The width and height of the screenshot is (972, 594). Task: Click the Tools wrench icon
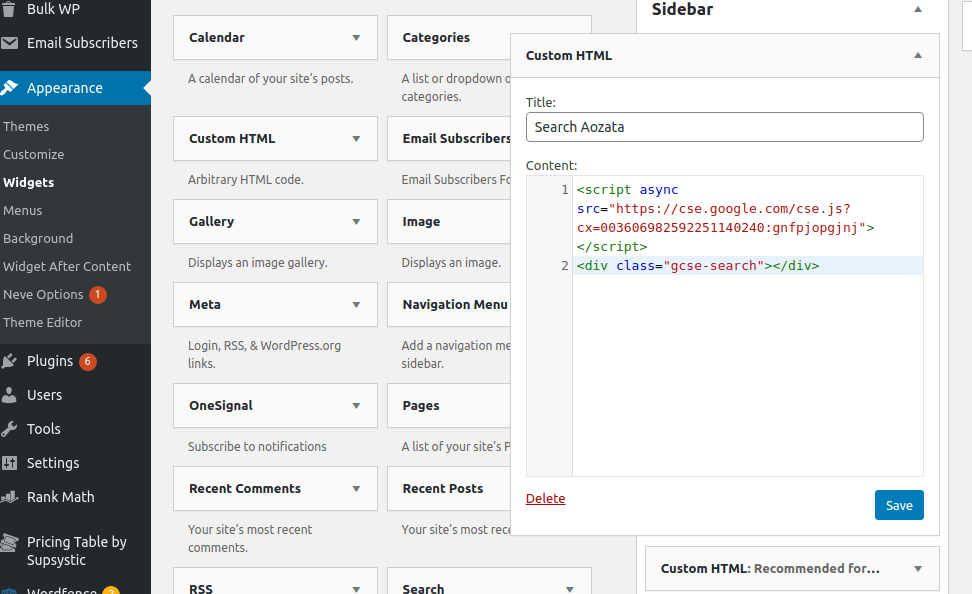point(11,429)
